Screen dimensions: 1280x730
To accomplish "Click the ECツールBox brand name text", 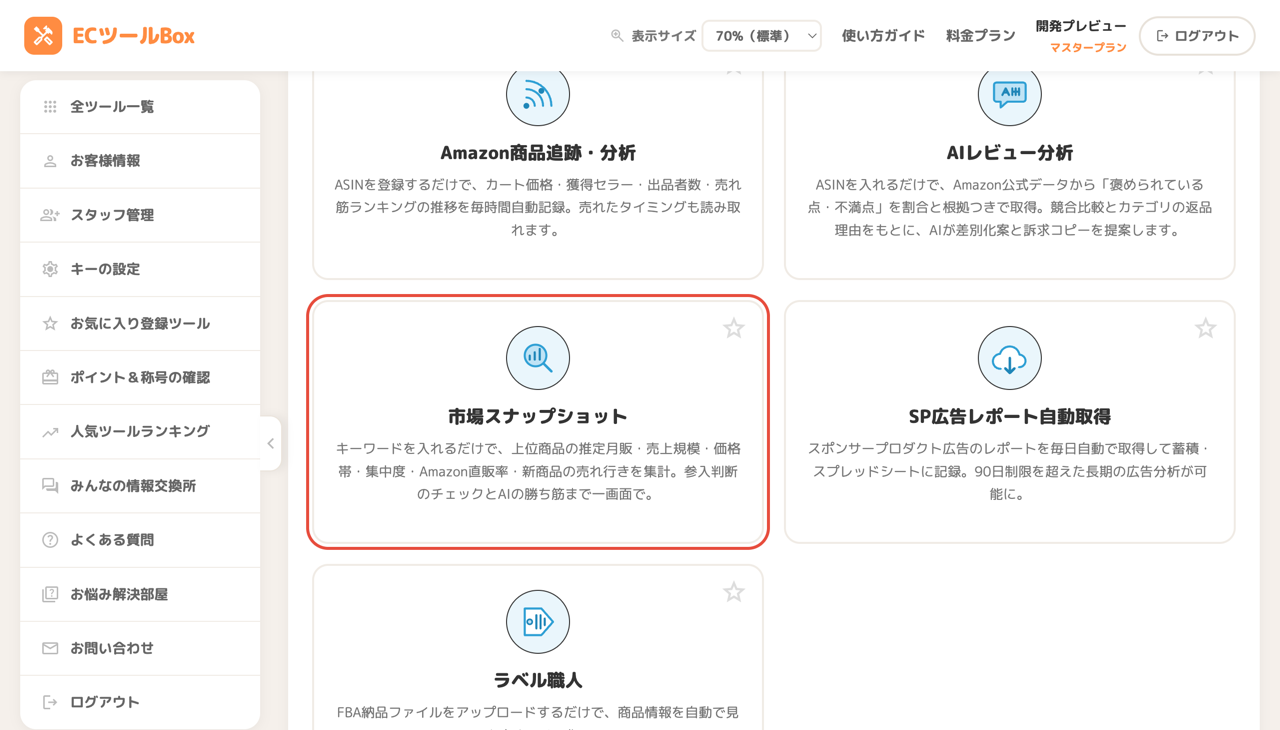I will 133,36.
